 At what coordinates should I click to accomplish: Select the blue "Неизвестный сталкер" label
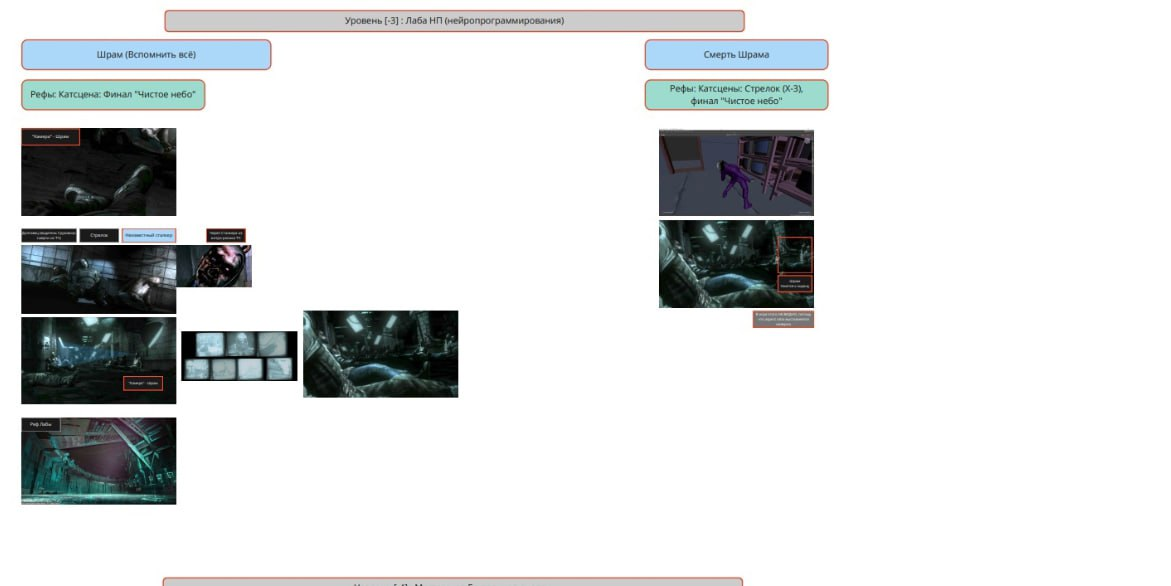click(149, 235)
